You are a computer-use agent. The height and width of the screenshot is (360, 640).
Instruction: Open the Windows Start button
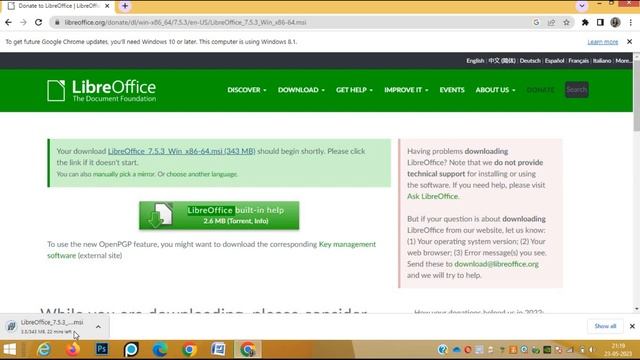pos(10,349)
